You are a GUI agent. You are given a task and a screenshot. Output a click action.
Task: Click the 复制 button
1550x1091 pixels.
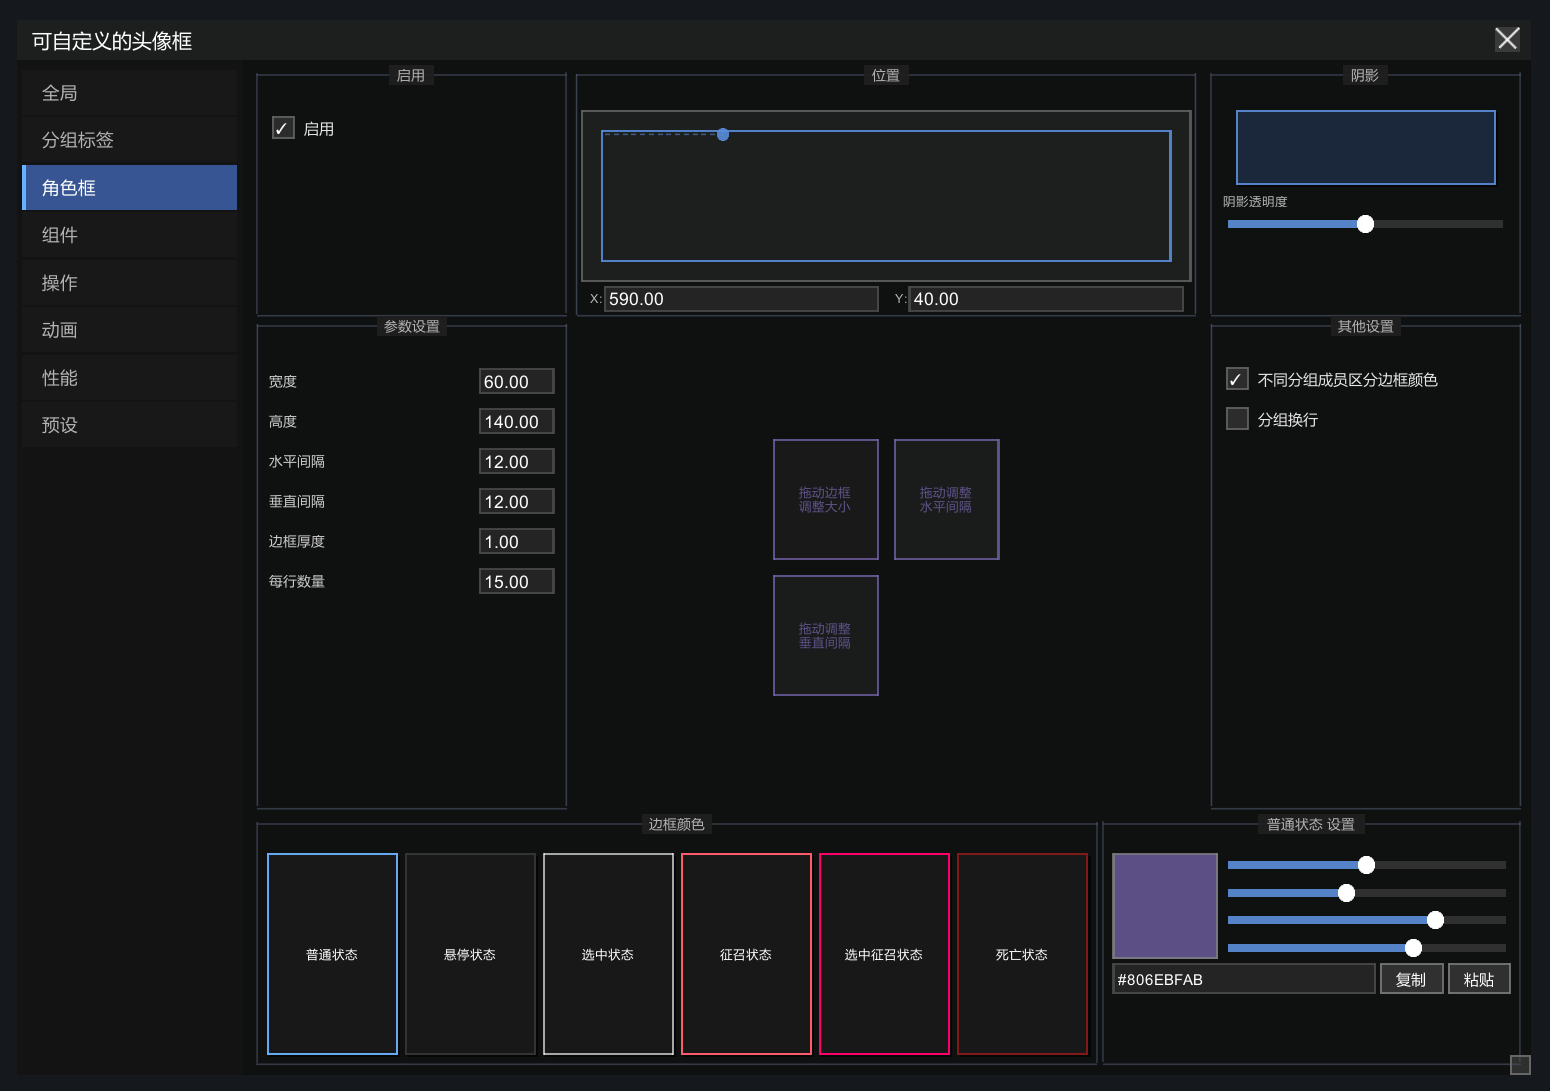coord(1411,979)
